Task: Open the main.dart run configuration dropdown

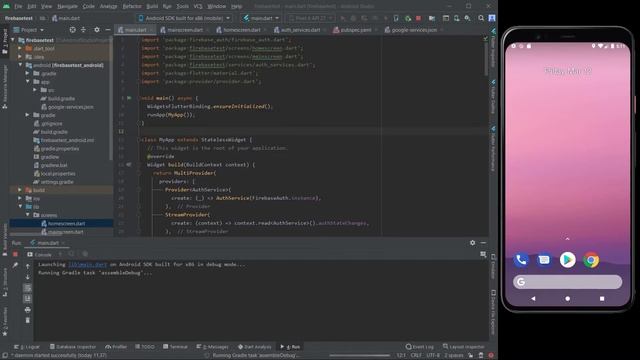Action: [x=261, y=18]
